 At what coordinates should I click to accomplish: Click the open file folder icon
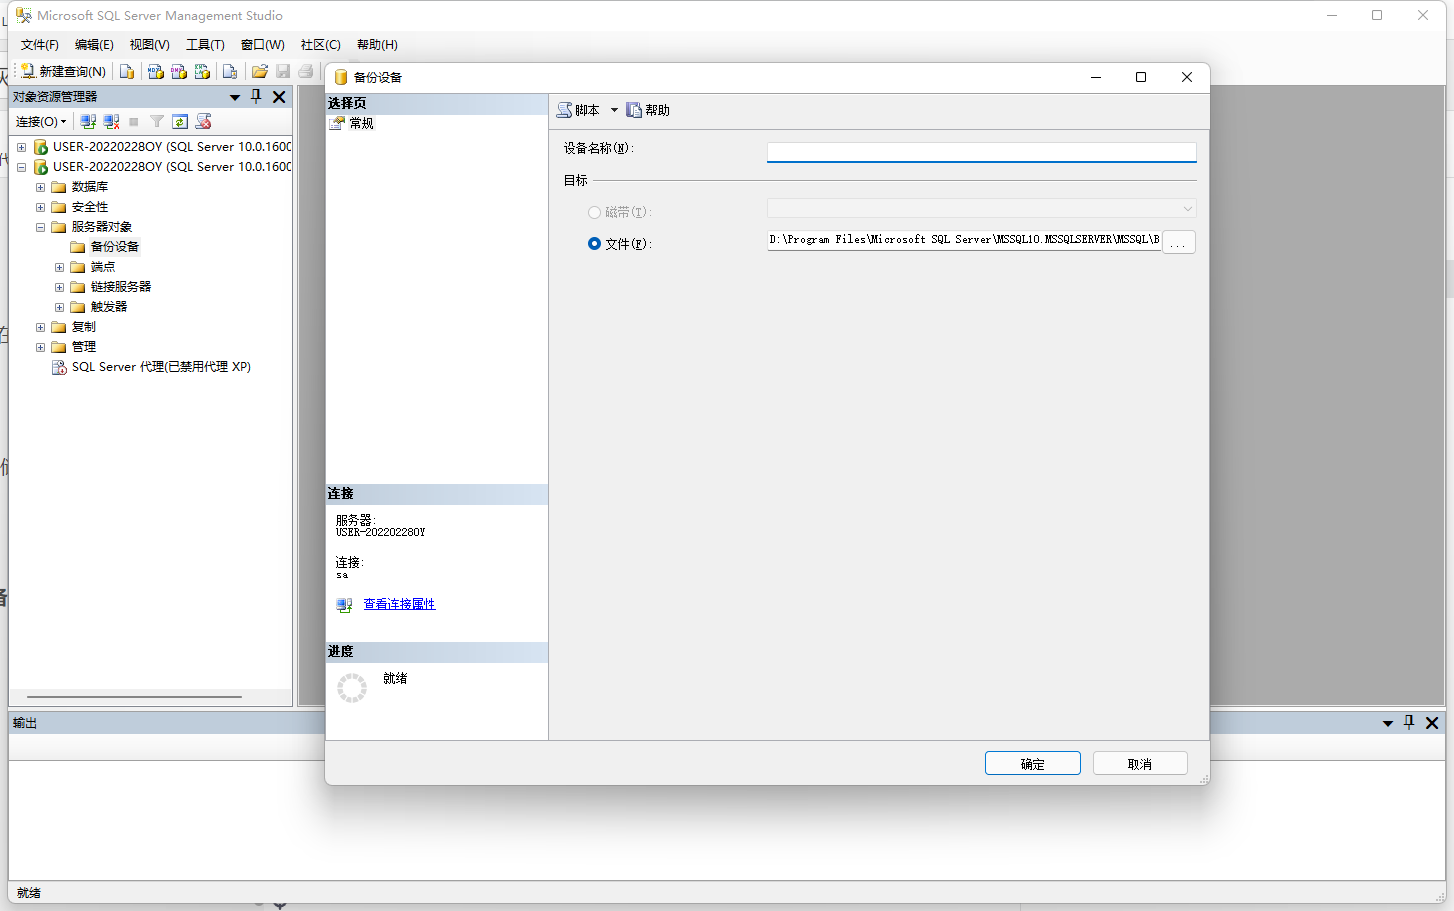[260, 71]
